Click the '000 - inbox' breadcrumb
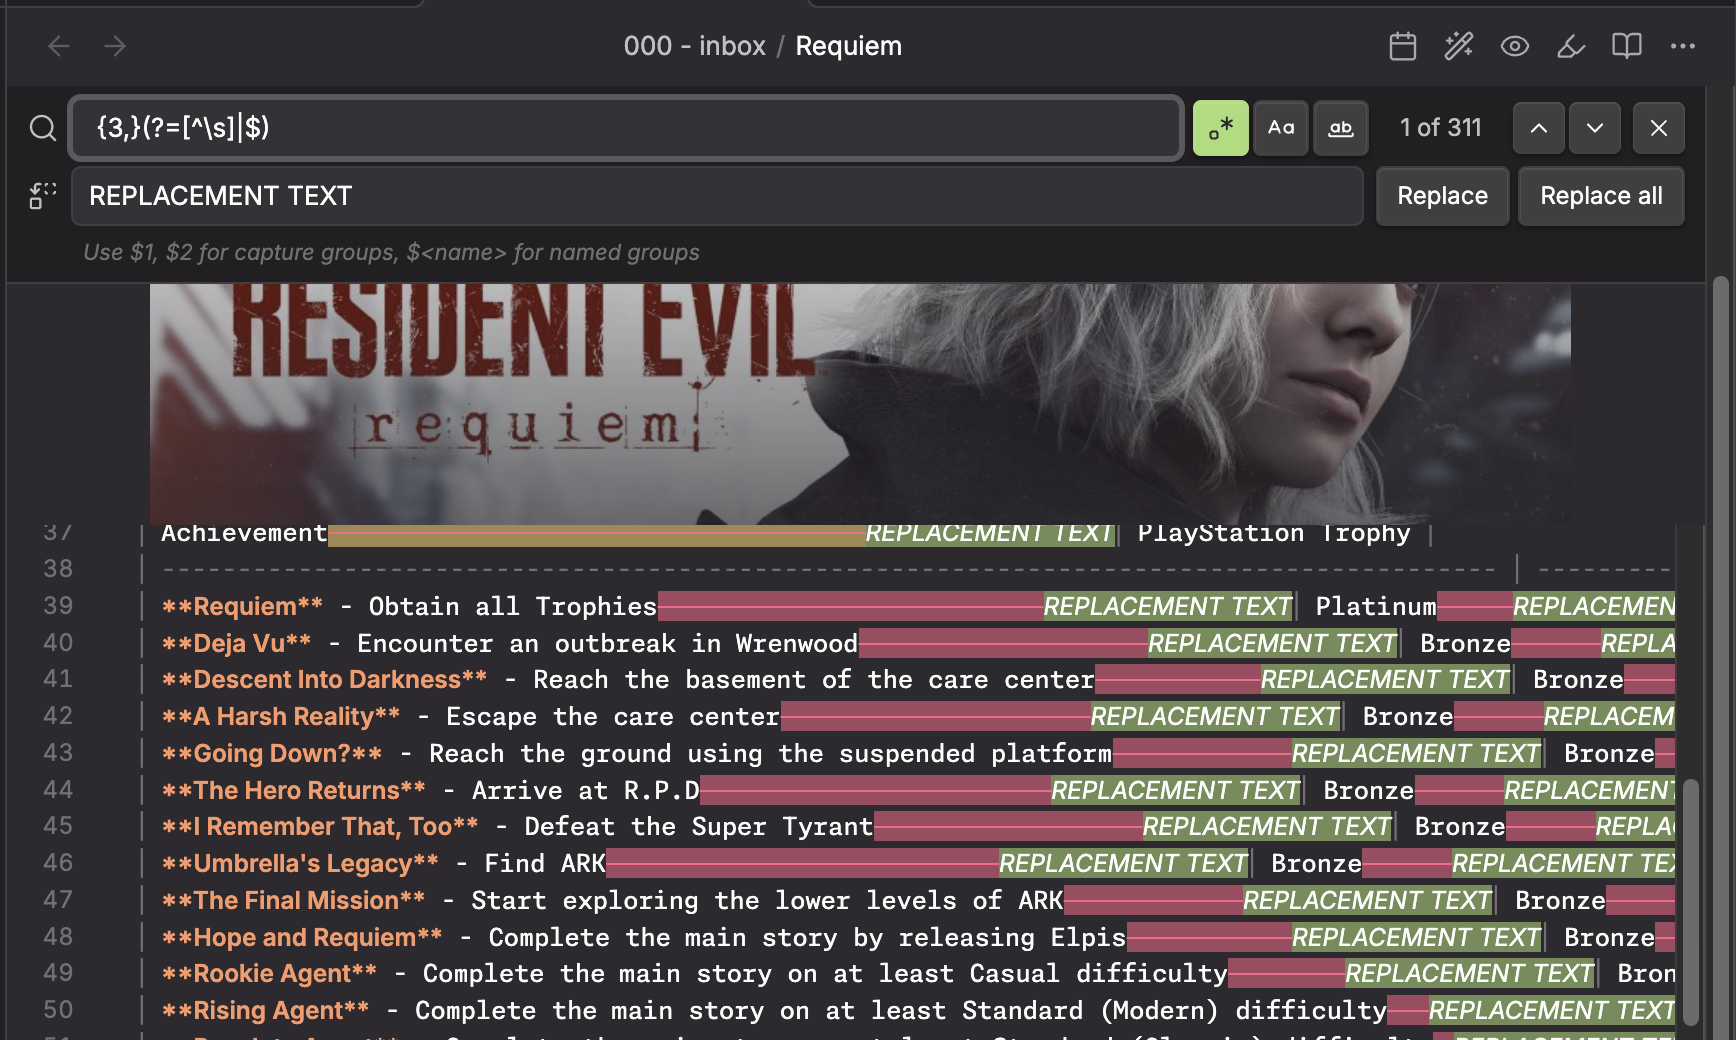 click(x=695, y=46)
